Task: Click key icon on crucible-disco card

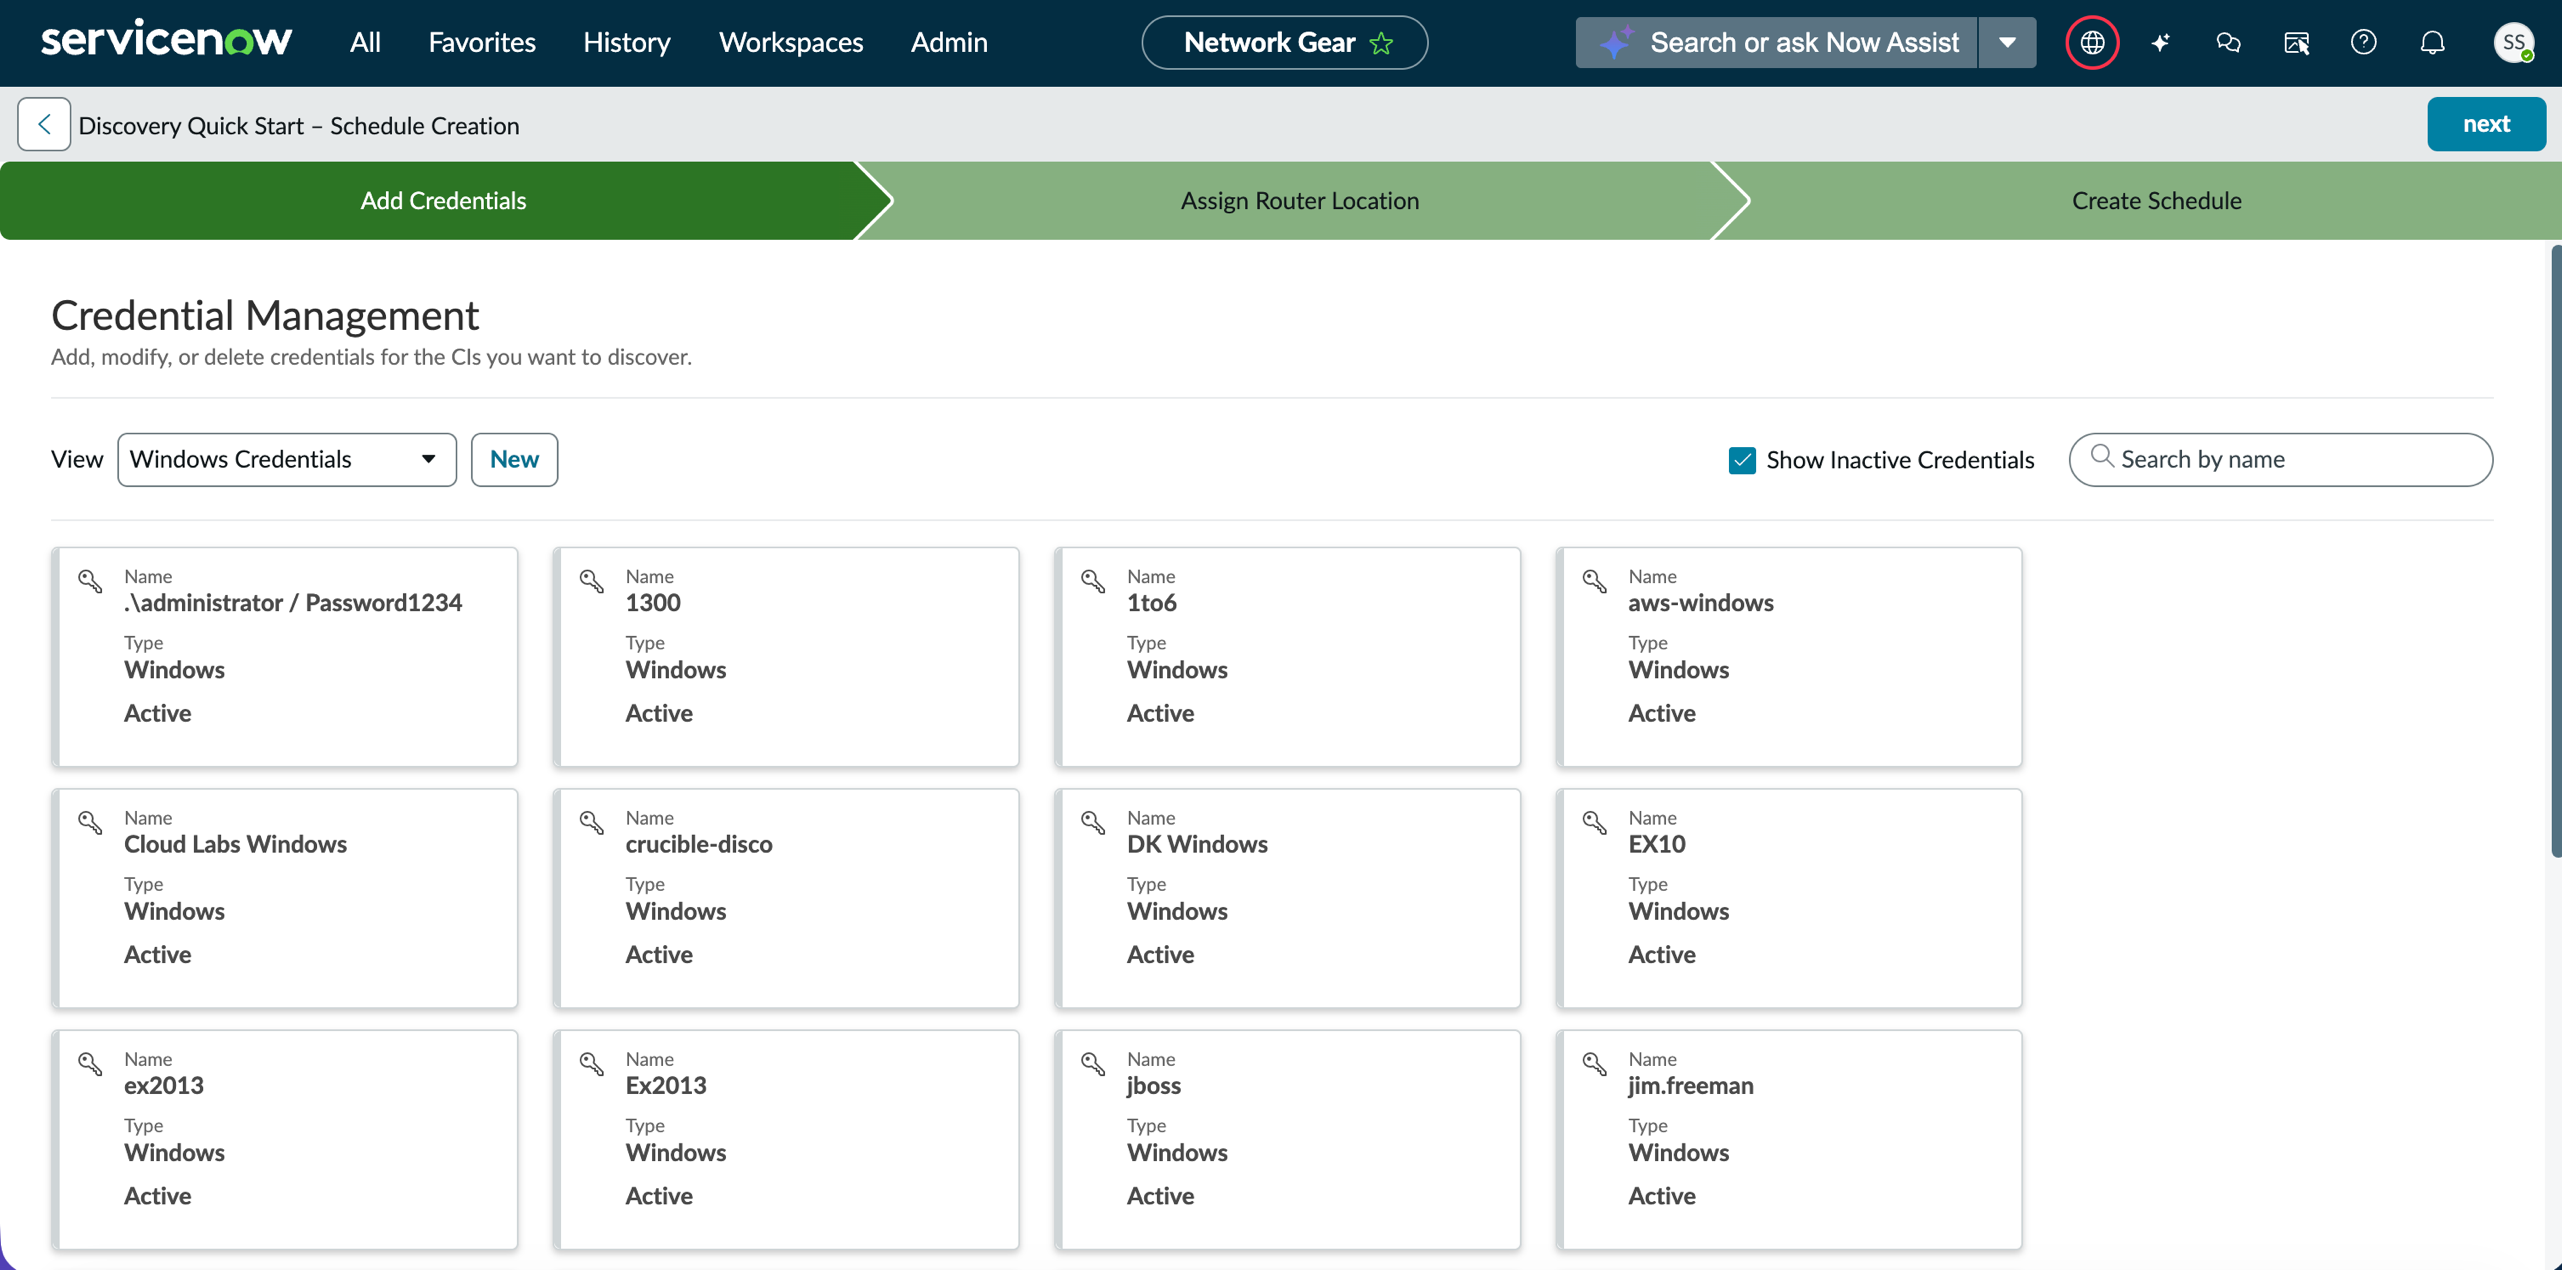Action: tap(592, 822)
